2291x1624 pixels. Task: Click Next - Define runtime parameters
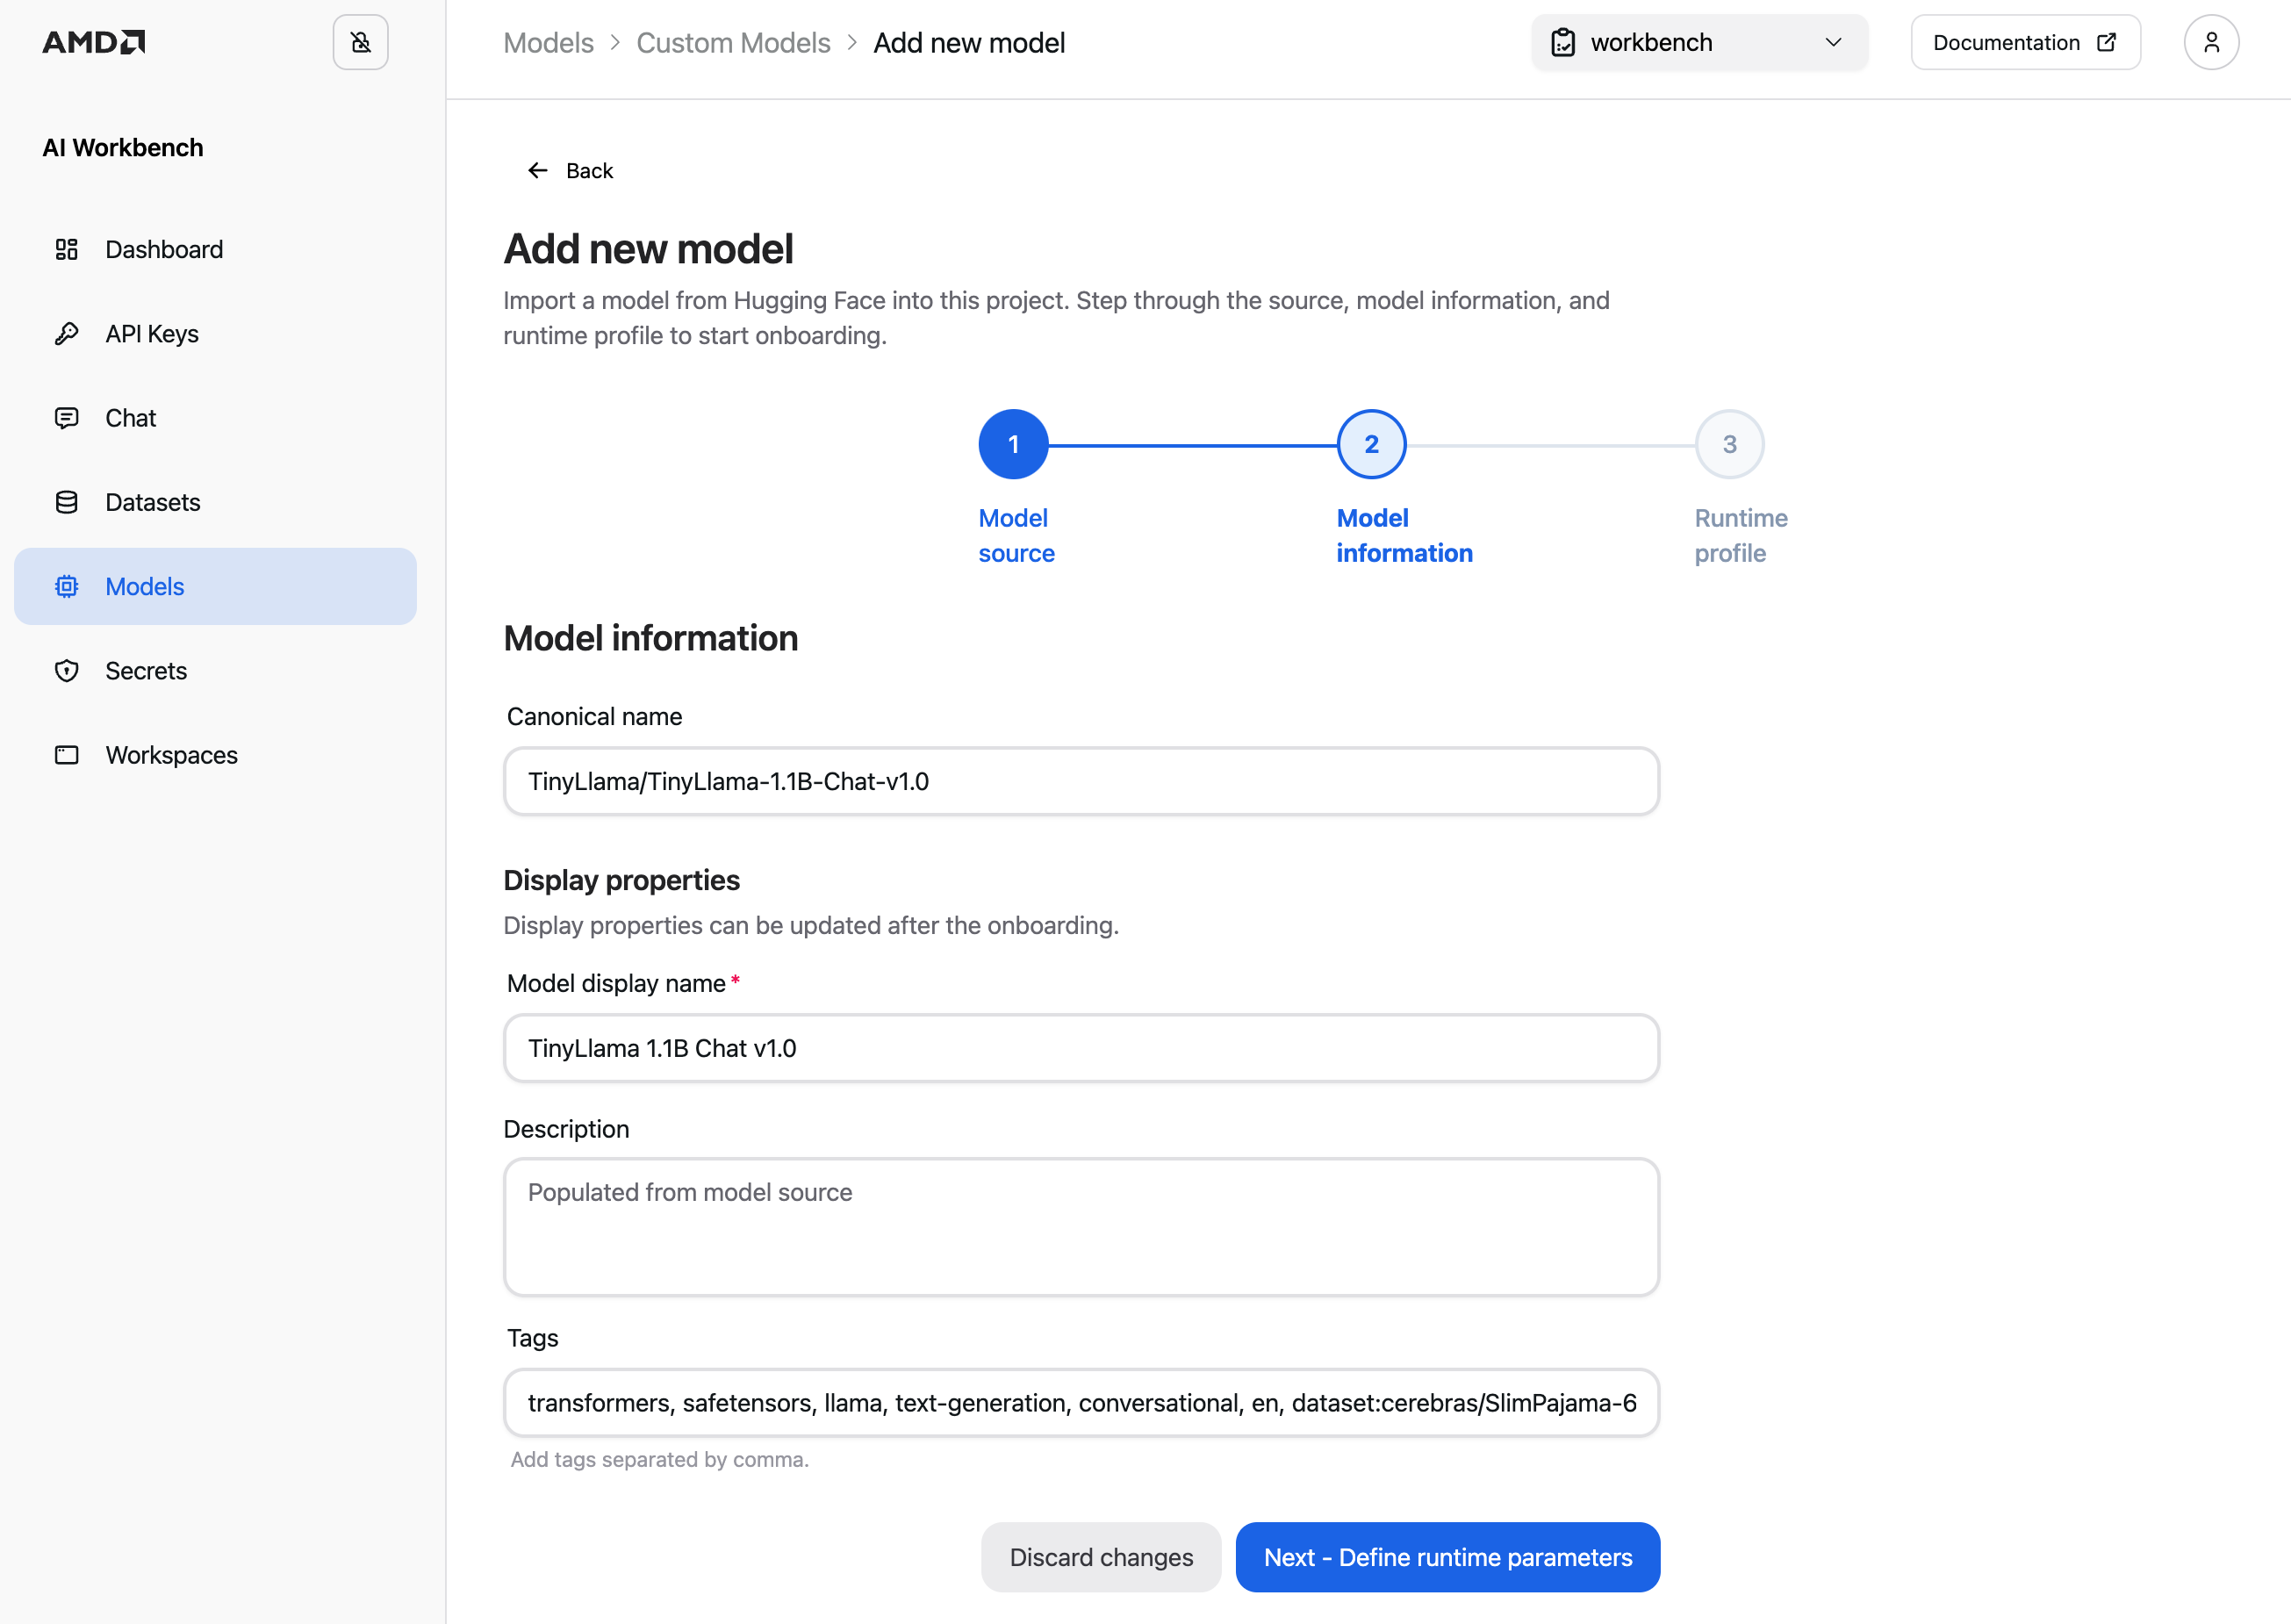[x=1447, y=1556]
